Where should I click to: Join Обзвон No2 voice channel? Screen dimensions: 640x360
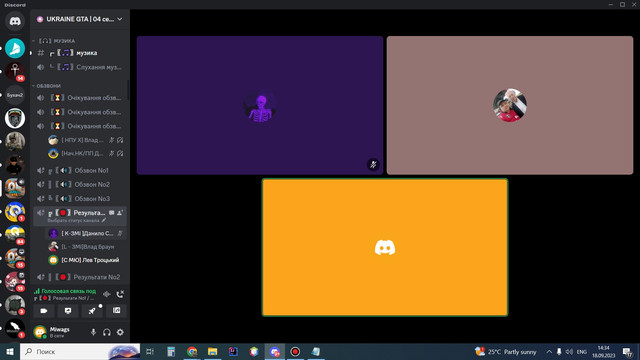point(80,184)
